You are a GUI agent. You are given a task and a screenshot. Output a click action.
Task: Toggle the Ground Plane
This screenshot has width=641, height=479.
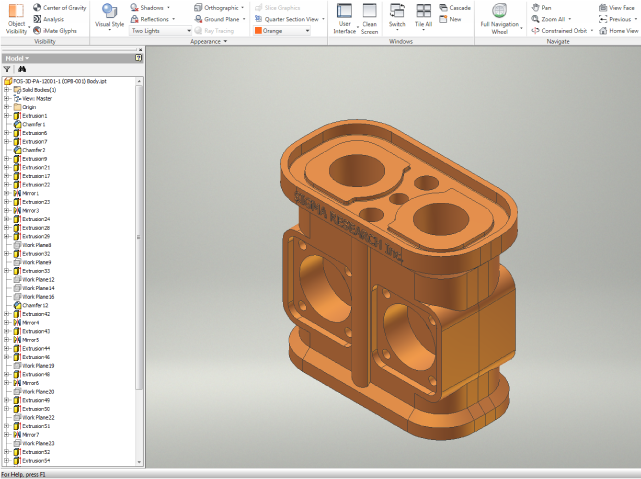tap(217, 19)
